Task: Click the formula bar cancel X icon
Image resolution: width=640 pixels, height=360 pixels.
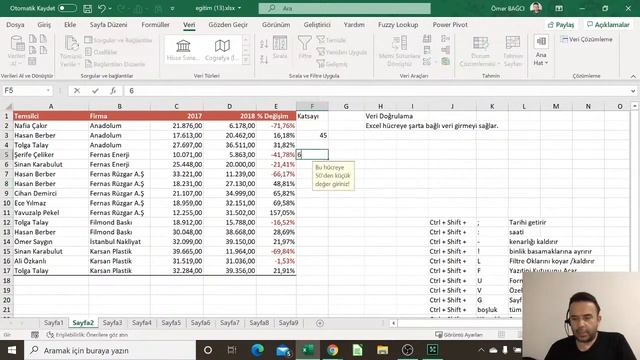Action: (77, 91)
